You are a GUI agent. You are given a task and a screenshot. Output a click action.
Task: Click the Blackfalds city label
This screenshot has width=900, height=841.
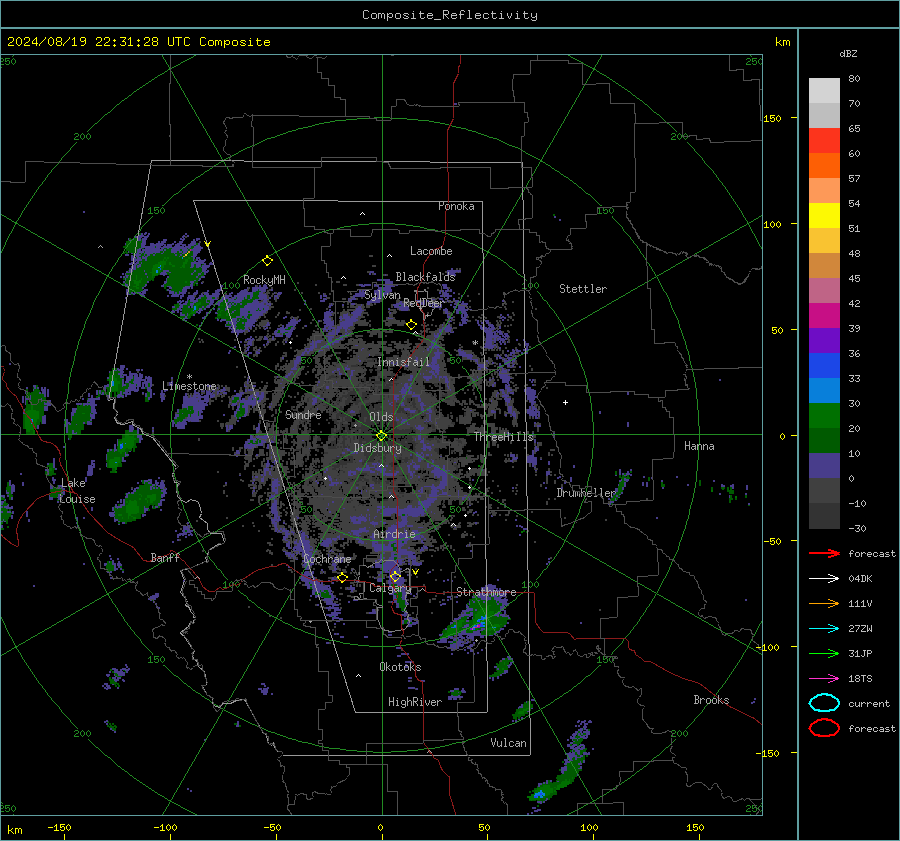pyautogui.click(x=425, y=277)
